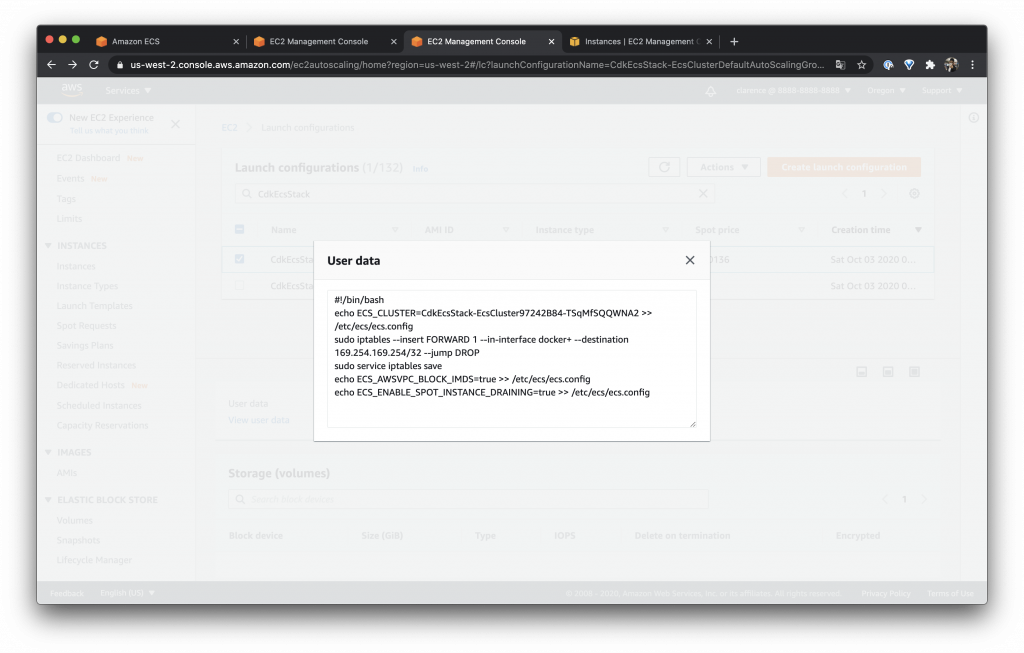Switch to Instances EC2 Management tab
Screen dimensions: 1024x653
tap(640, 41)
